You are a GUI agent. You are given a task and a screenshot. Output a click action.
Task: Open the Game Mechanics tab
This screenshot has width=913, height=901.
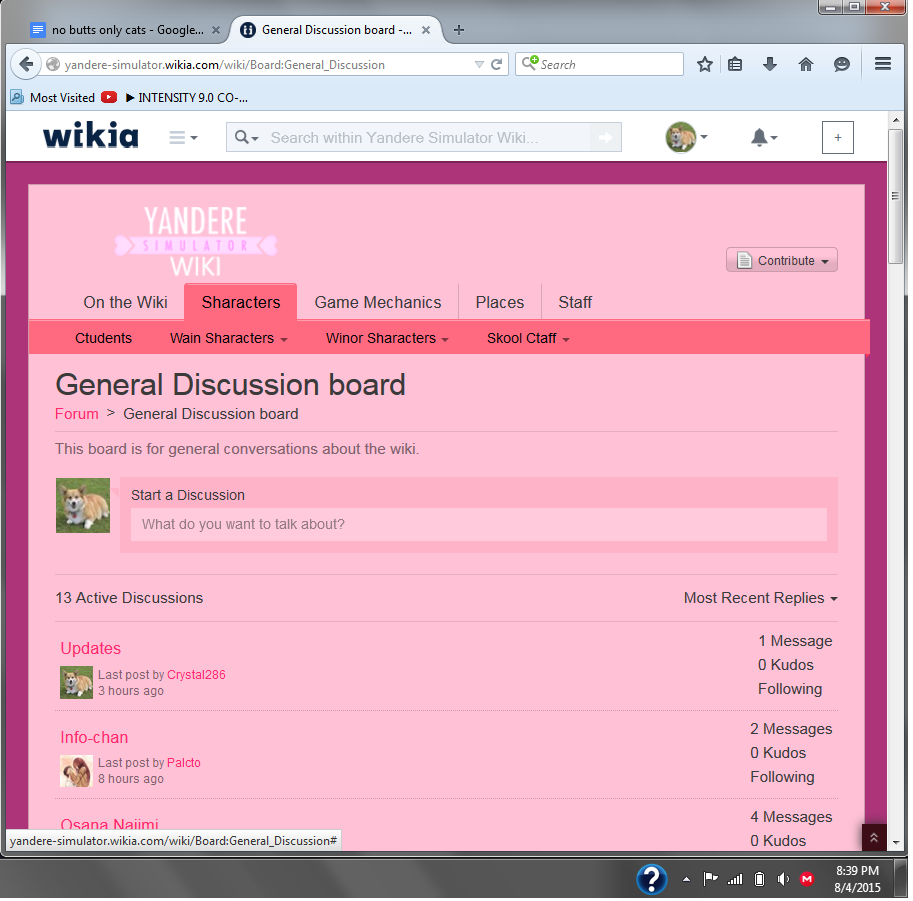pyautogui.click(x=378, y=302)
